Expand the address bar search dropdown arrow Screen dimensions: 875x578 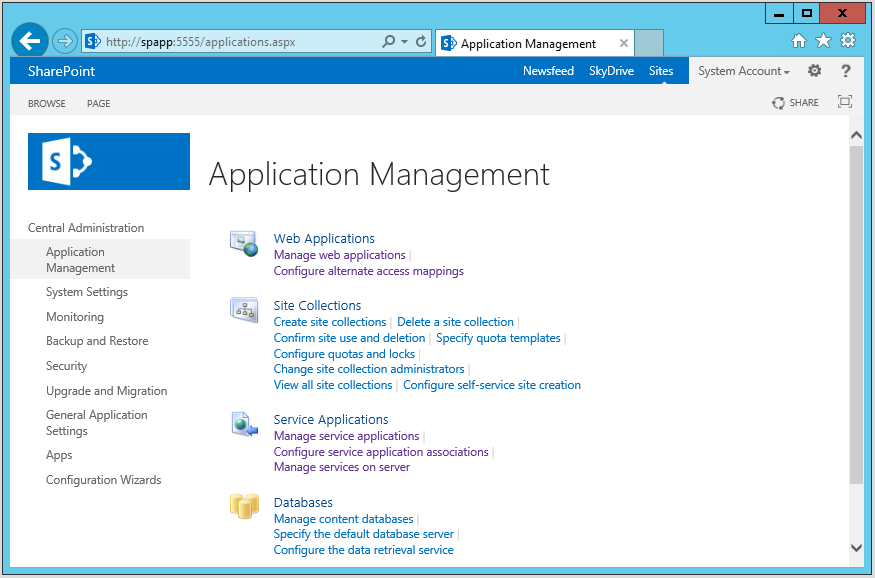click(405, 42)
